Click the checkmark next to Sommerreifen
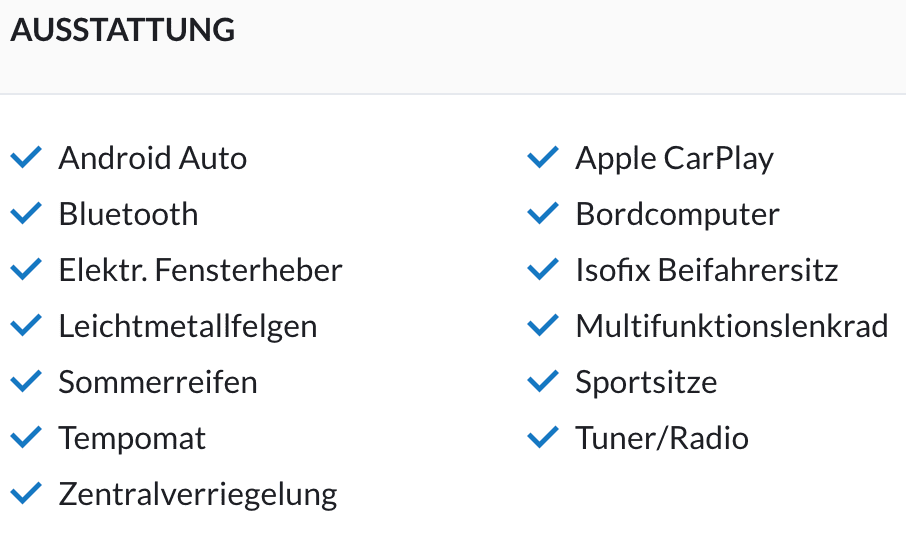 pos(26,381)
